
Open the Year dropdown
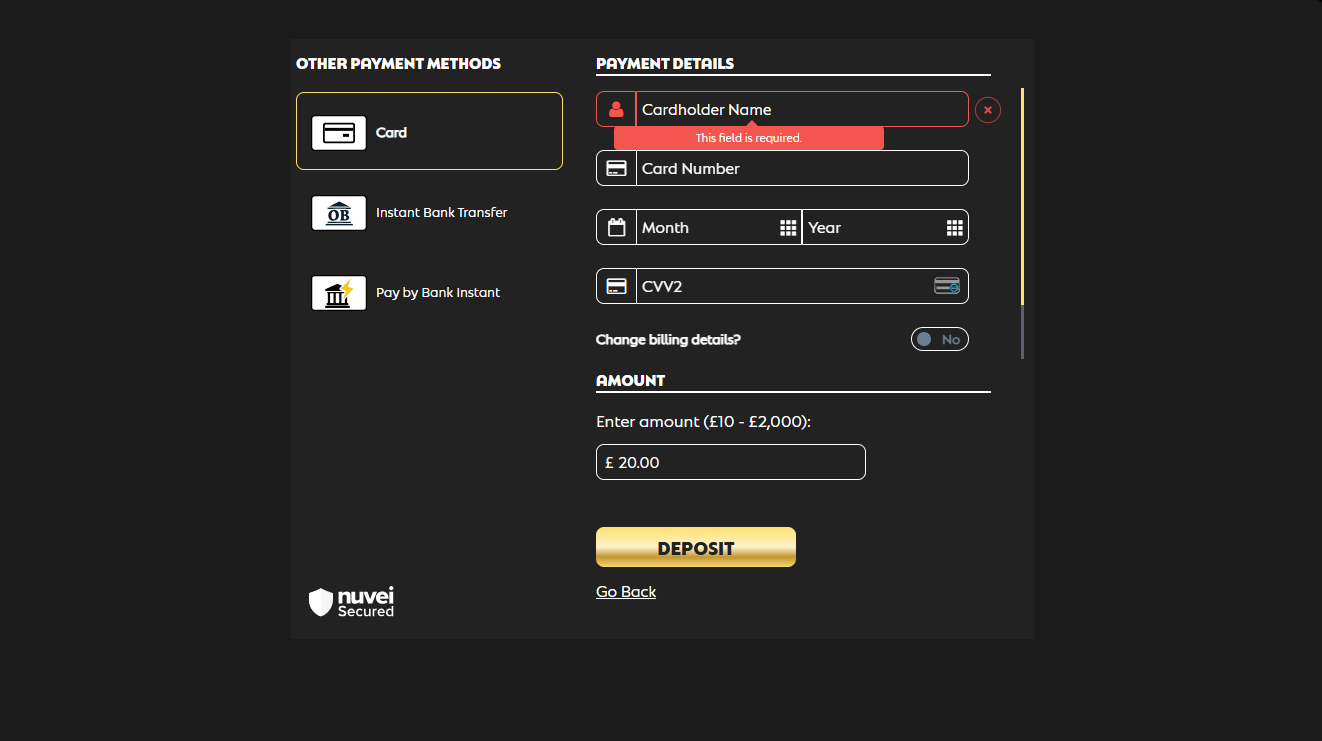tap(875, 227)
